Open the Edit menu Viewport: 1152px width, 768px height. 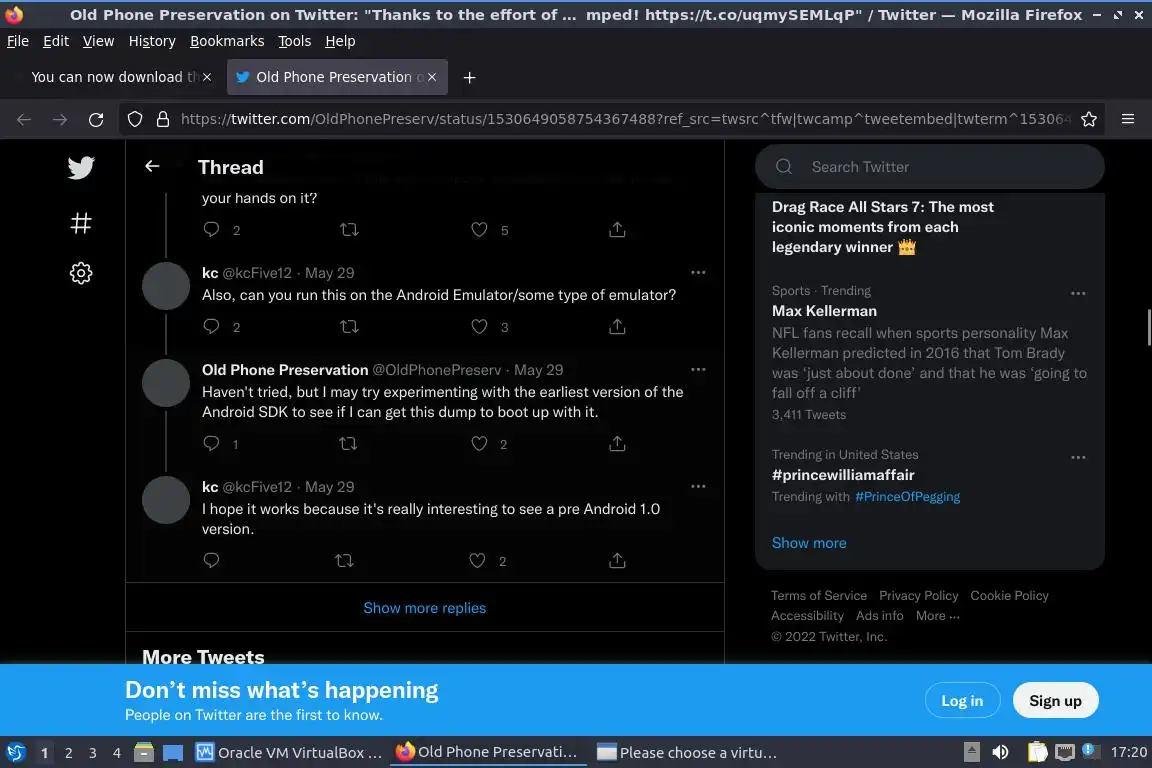click(56, 41)
